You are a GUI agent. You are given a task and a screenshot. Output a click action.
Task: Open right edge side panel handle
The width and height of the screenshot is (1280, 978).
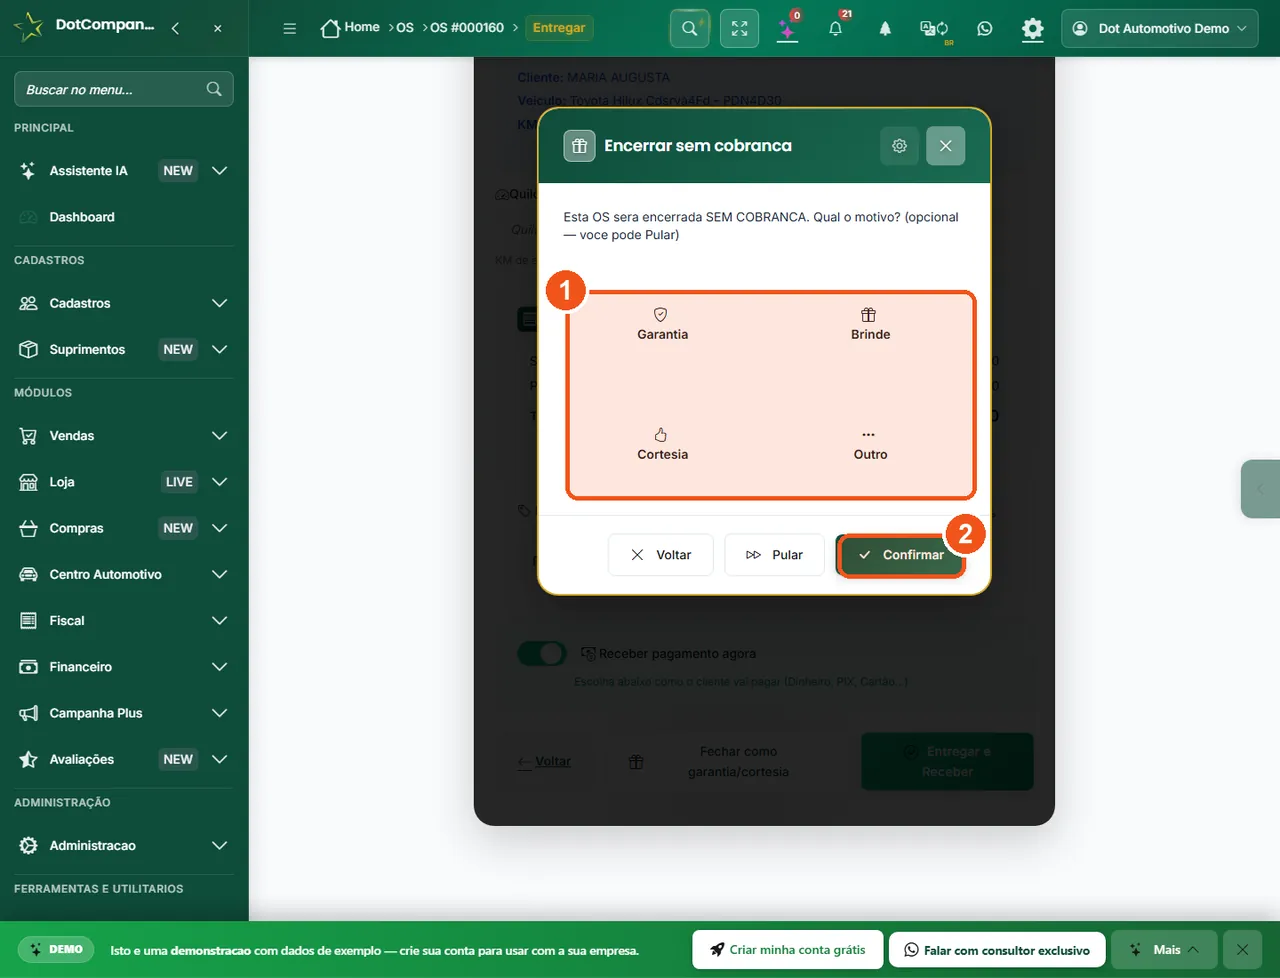click(1260, 489)
